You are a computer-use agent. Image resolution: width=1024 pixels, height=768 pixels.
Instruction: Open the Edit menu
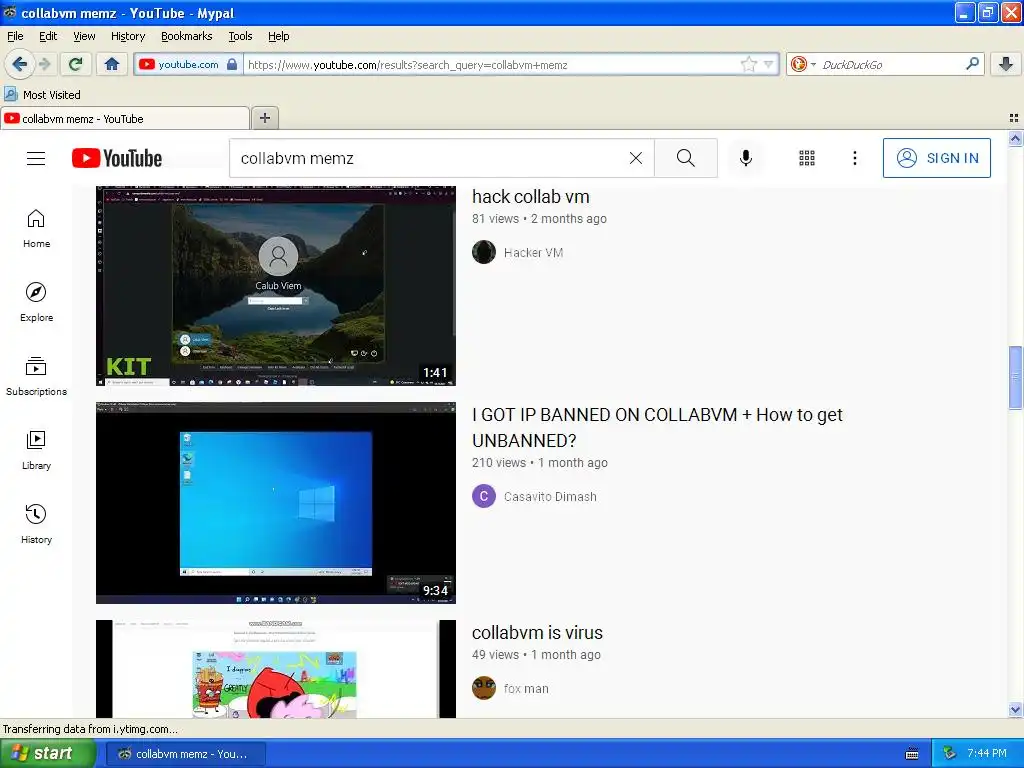tap(48, 36)
